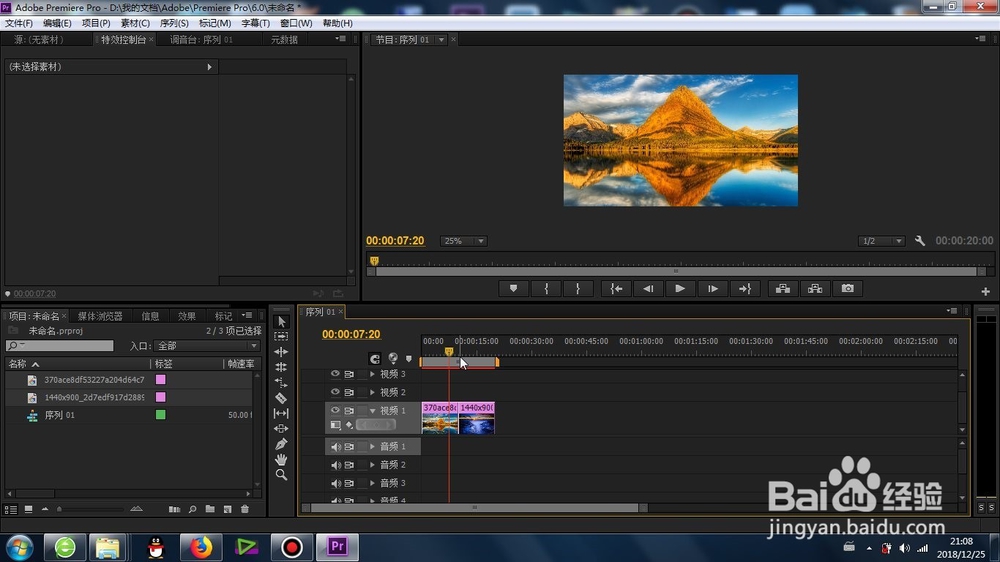The image size is (1000, 562).
Task: Select the Slide tool
Action: click(x=281, y=429)
